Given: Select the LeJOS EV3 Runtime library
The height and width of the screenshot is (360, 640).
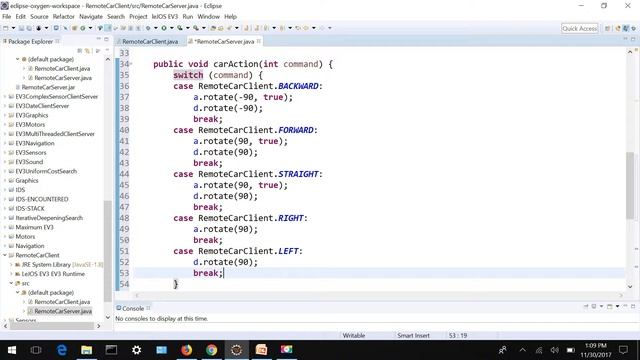Looking at the screenshot, I should tap(53, 274).
